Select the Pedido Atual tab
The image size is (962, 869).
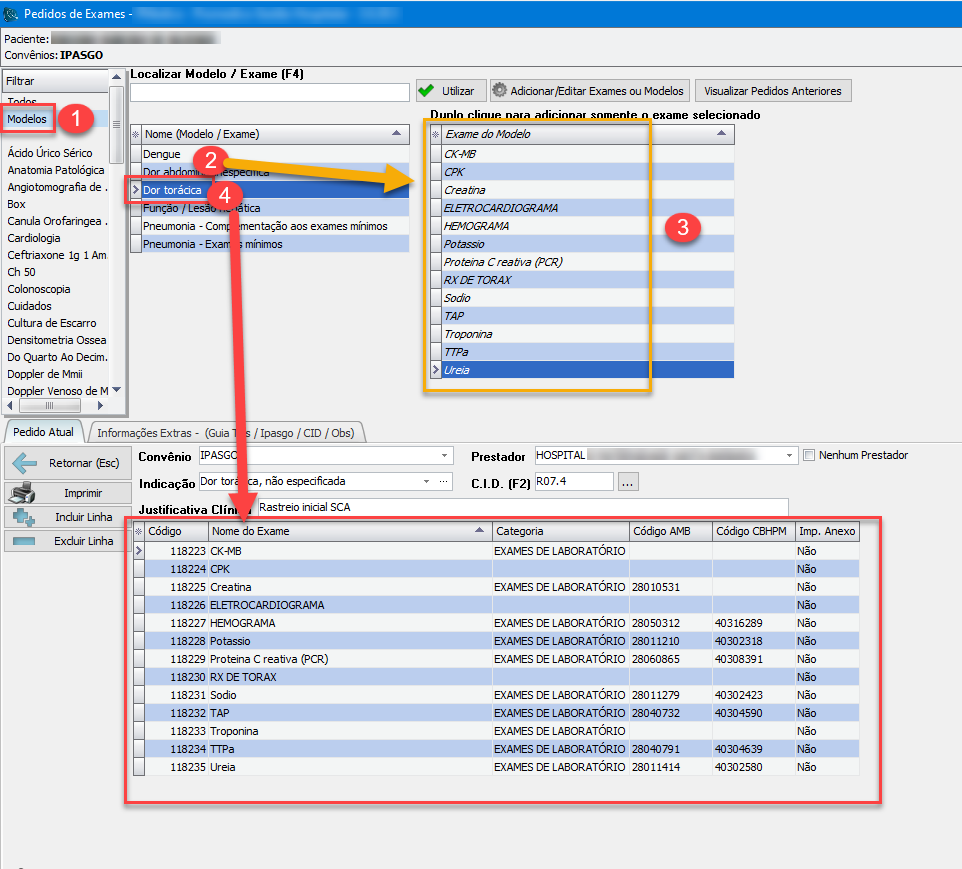click(46, 433)
